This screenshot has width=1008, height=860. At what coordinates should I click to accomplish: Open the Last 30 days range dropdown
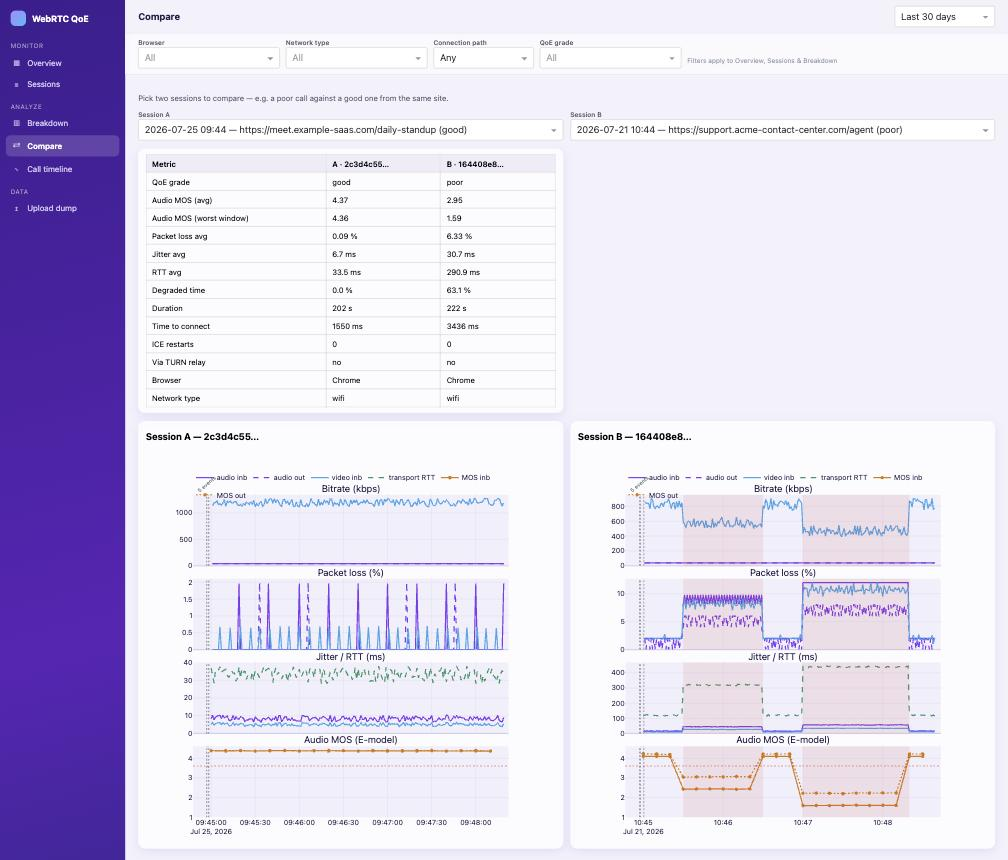(x=944, y=17)
